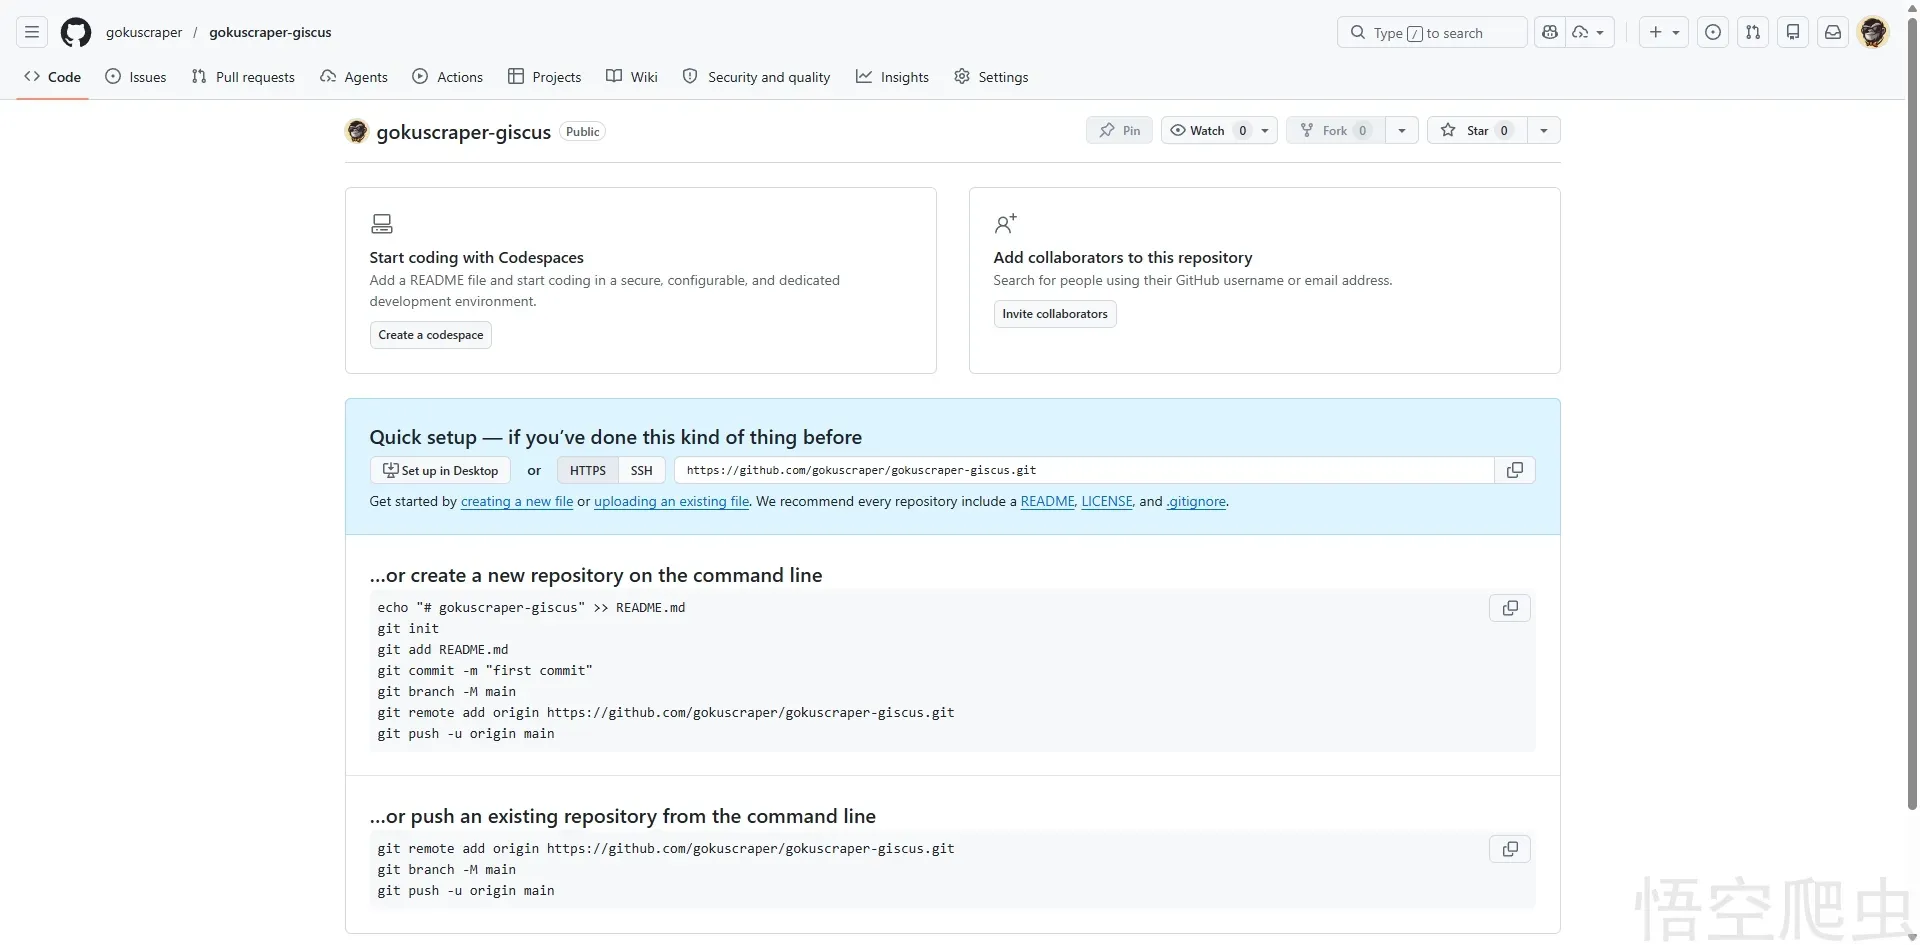The image size is (1920, 945).
Task: Select the SSH clone protocol
Action: (641, 470)
